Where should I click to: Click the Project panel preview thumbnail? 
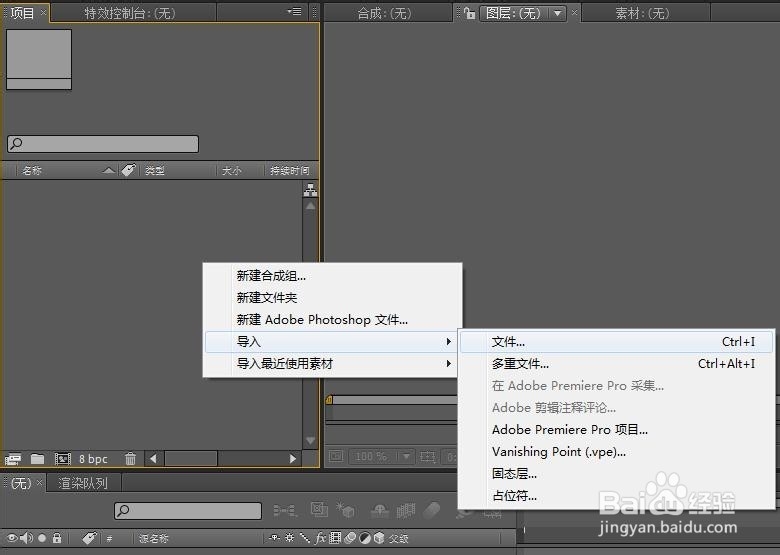[39, 59]
